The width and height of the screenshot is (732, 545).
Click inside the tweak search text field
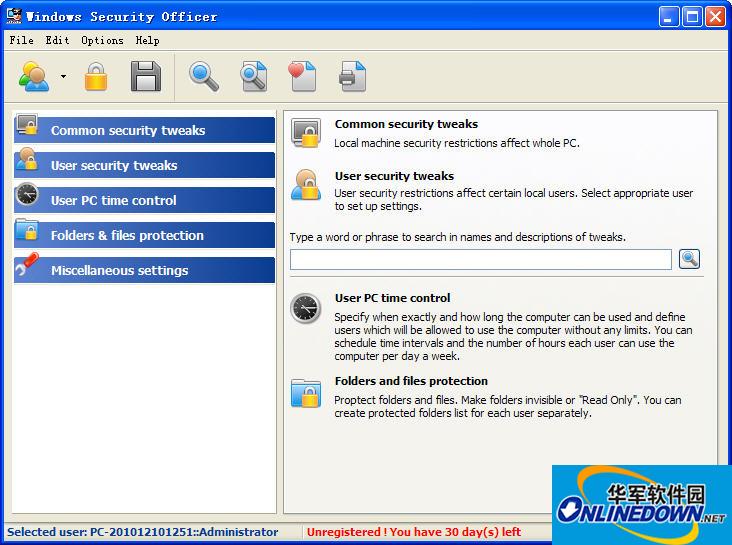(480, 260)
